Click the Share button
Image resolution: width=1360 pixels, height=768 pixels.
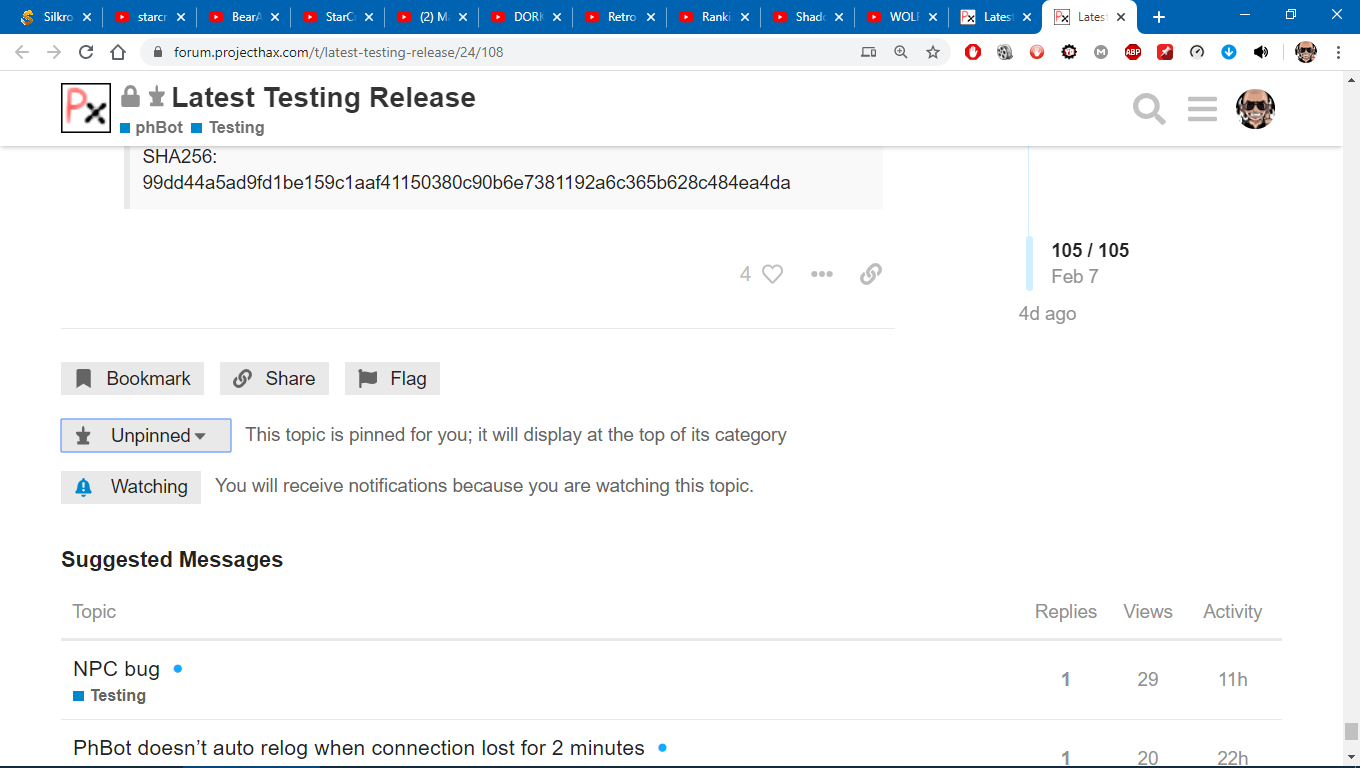point(274,379)
